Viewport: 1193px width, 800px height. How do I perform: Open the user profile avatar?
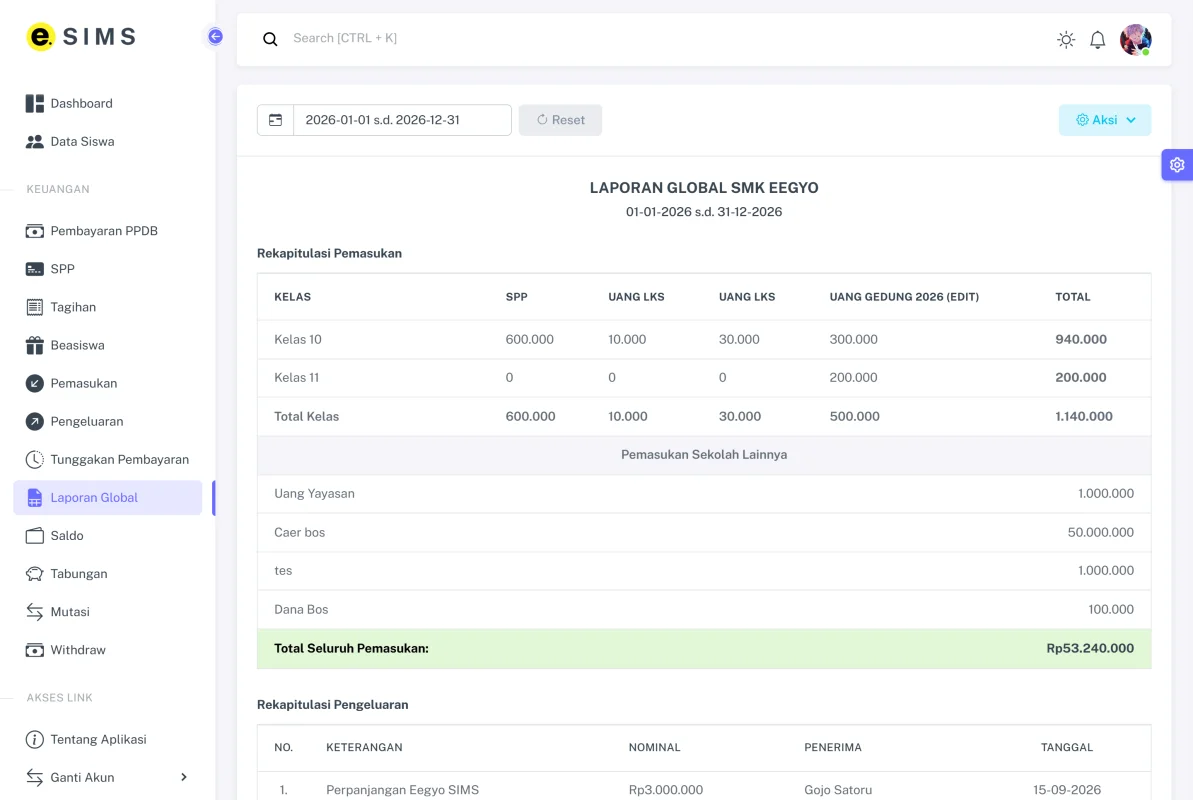click(x=1135, y=40)
